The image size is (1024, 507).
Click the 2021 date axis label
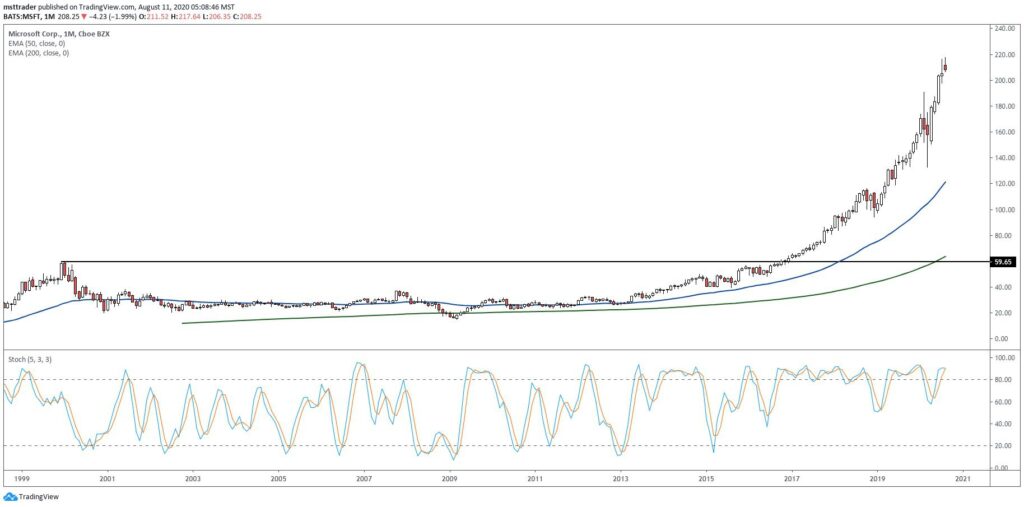pyautogui.click(x=963, y=479)
